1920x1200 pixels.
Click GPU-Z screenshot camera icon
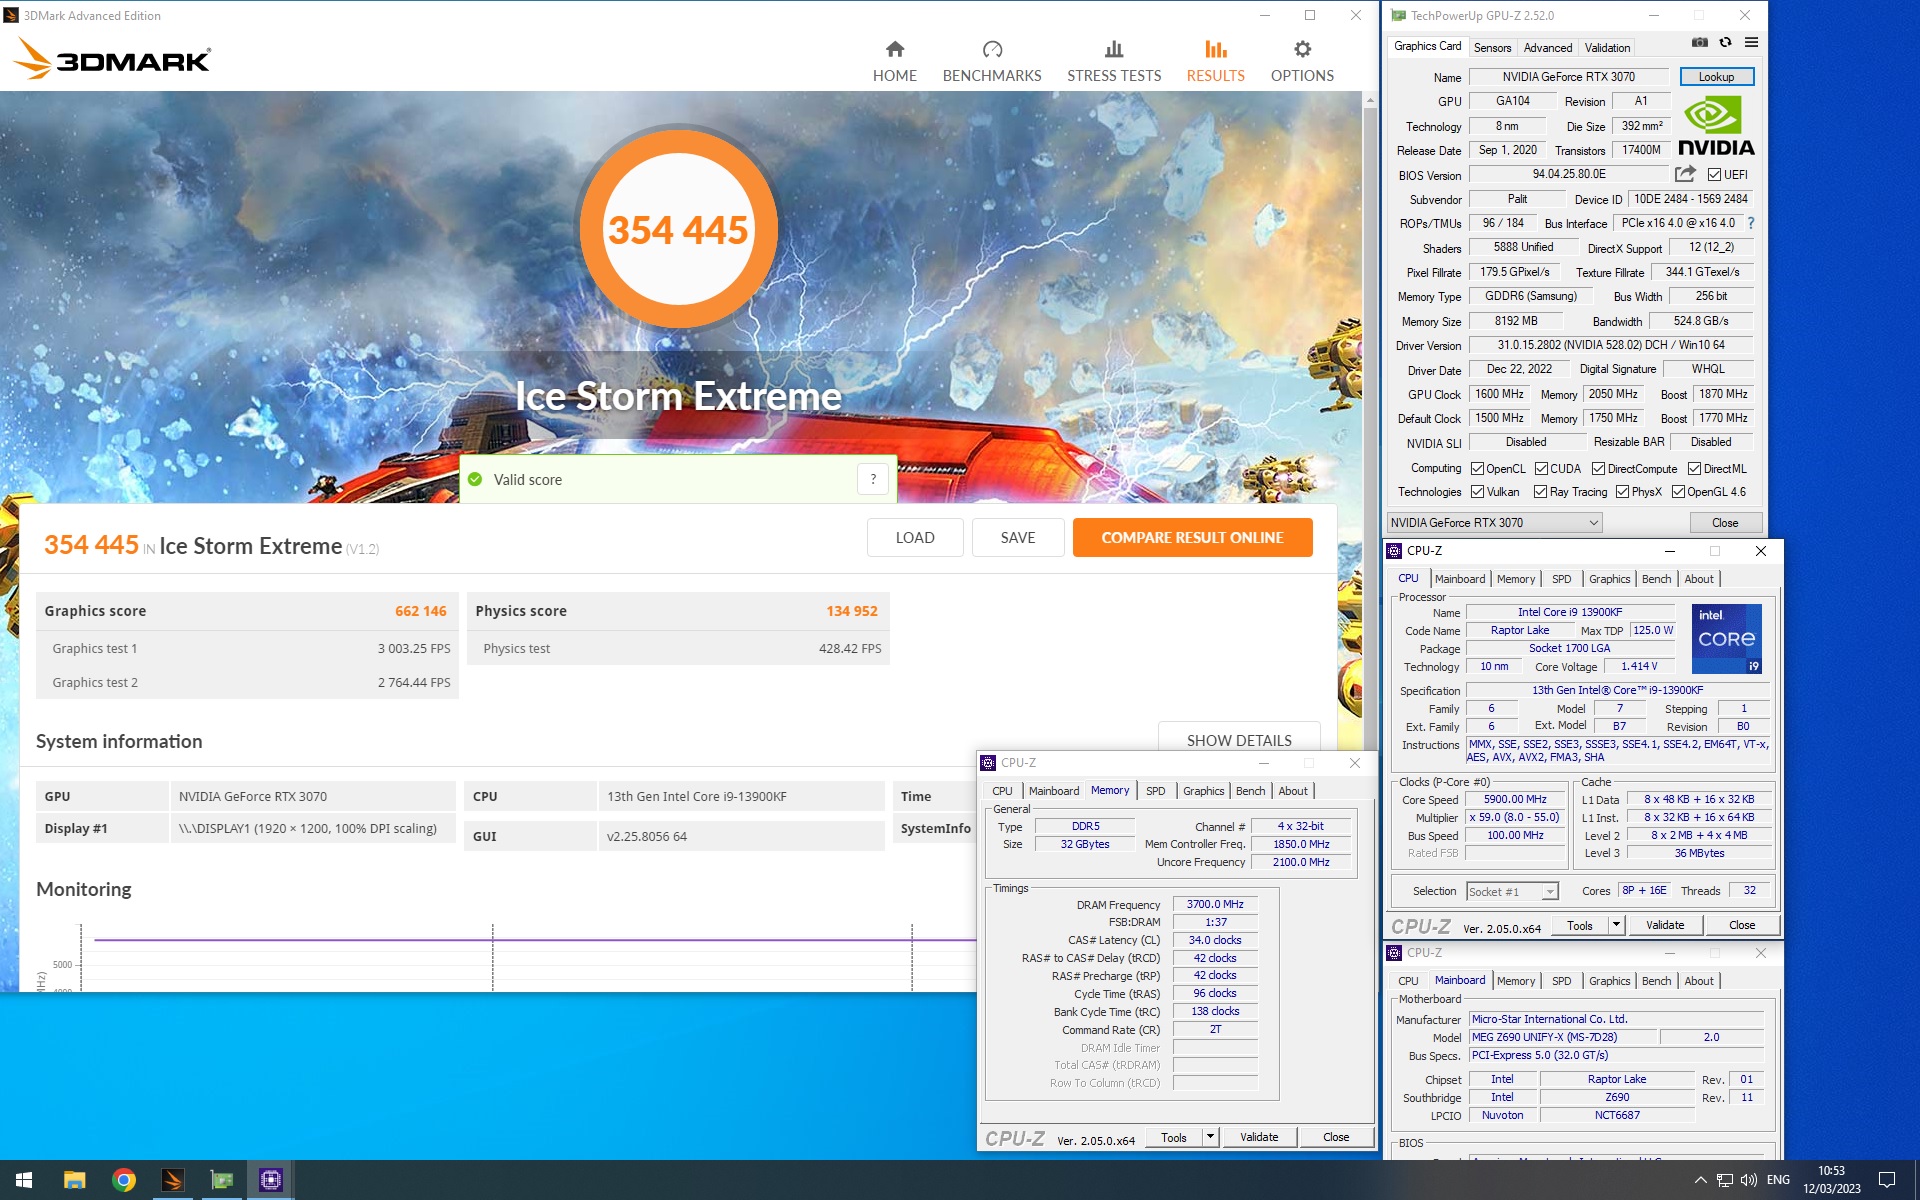pyautogui.click(x=1699, y=43)
